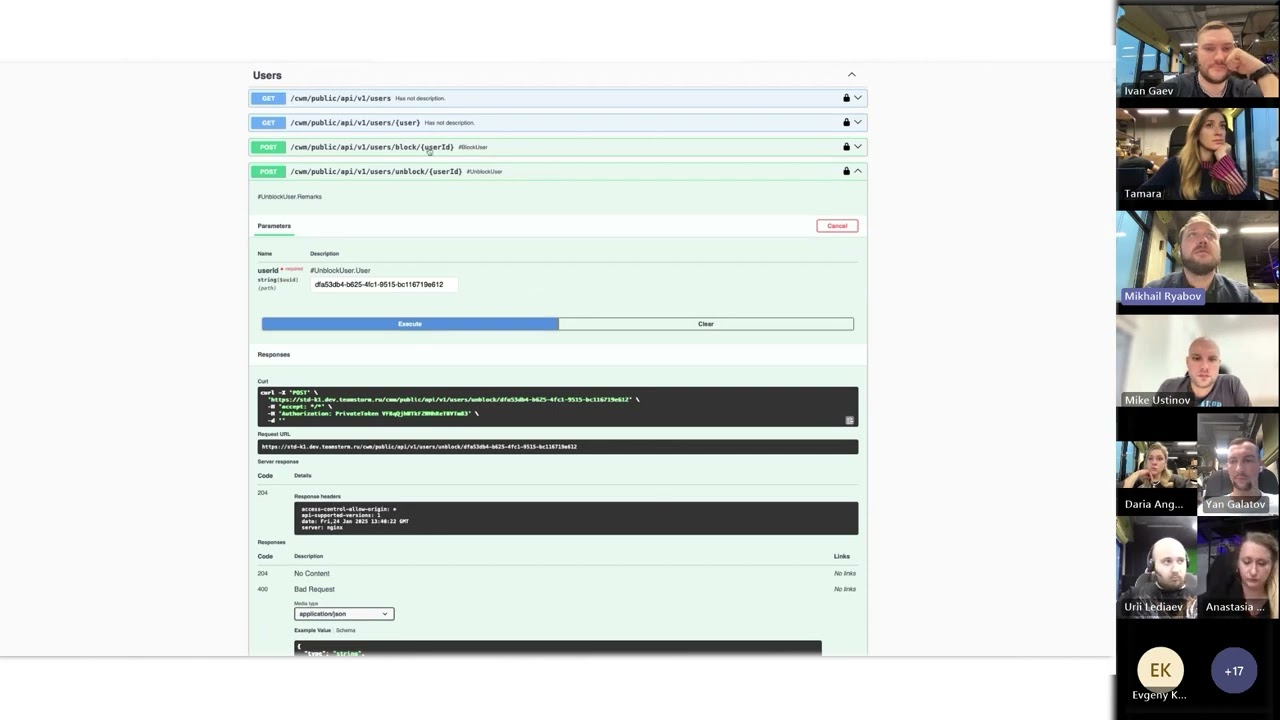Click the Request URL text block
The image size is (1280, 720).
pos(558,447)
